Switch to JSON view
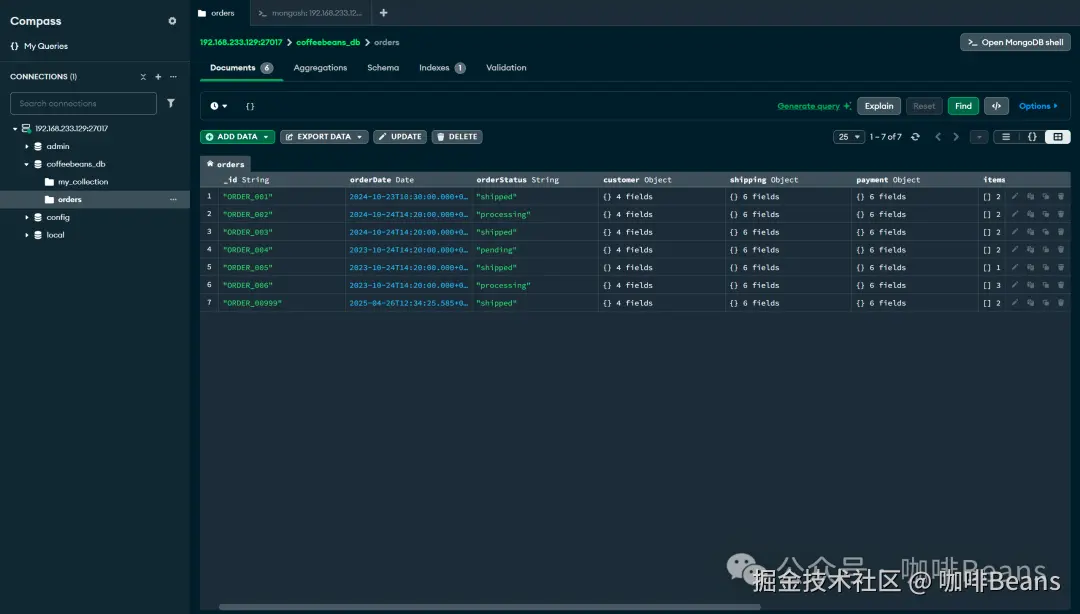Viewport: 1080px width, 614px height. click(1032, 137)
